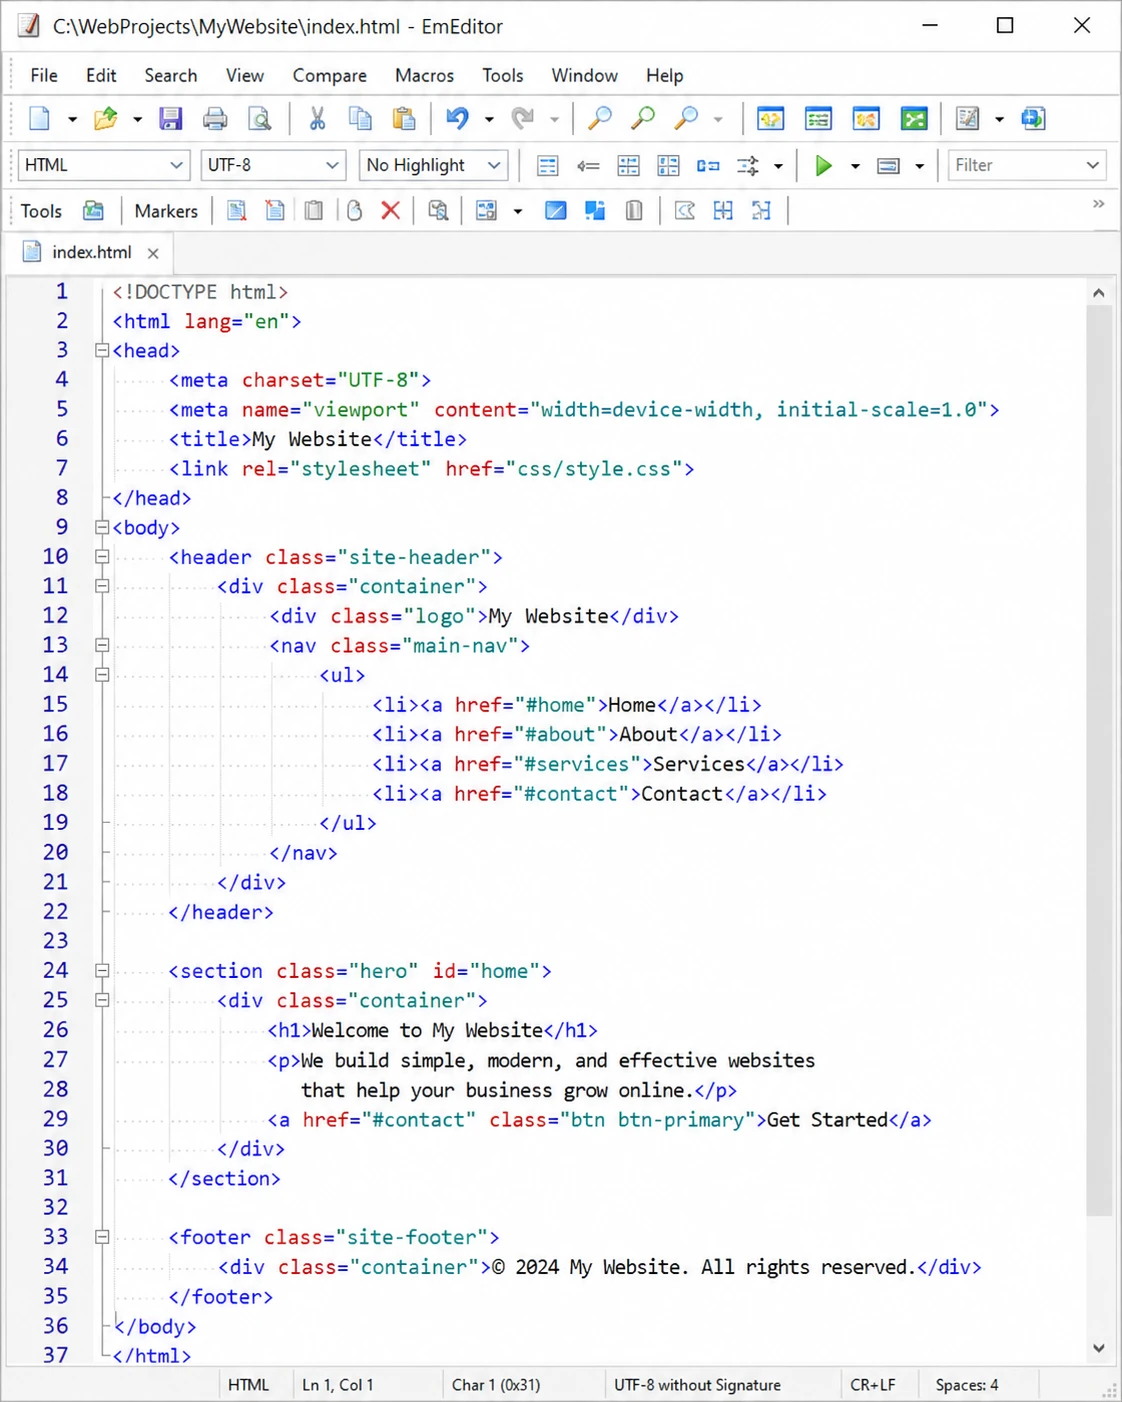Run macro with the green play icon

(823, 165)
